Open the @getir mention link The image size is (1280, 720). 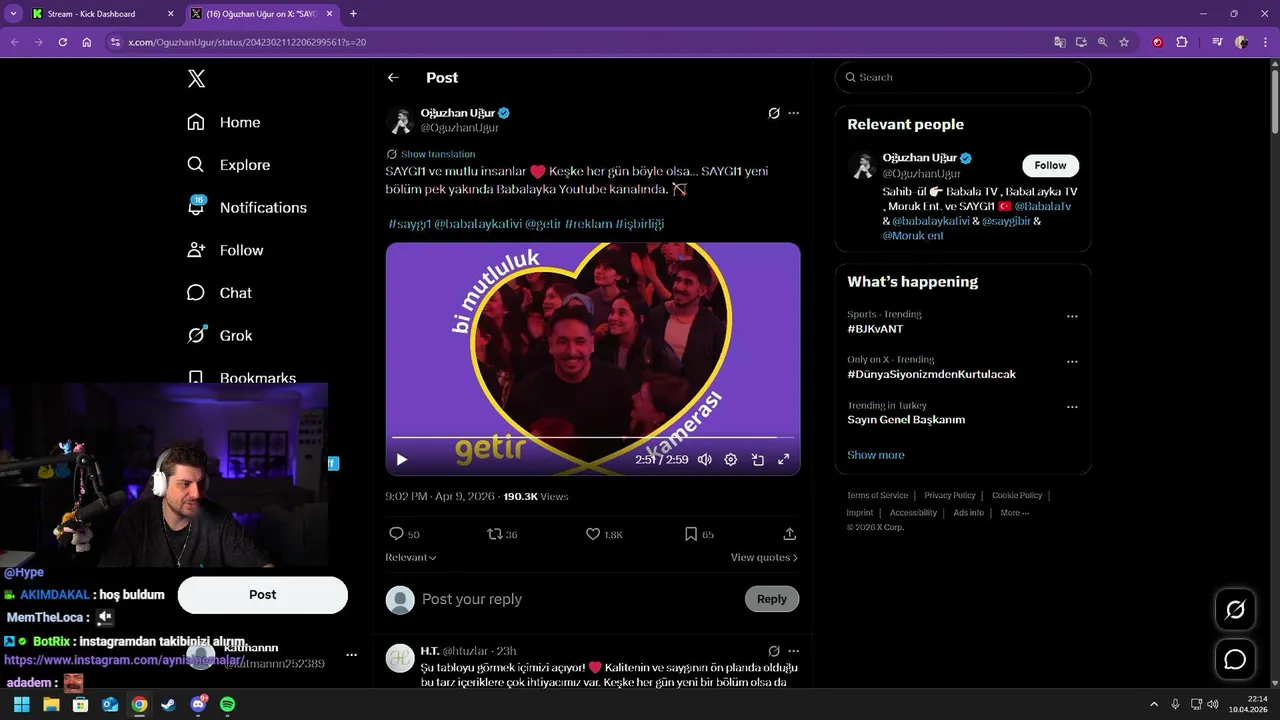[543, 223]
